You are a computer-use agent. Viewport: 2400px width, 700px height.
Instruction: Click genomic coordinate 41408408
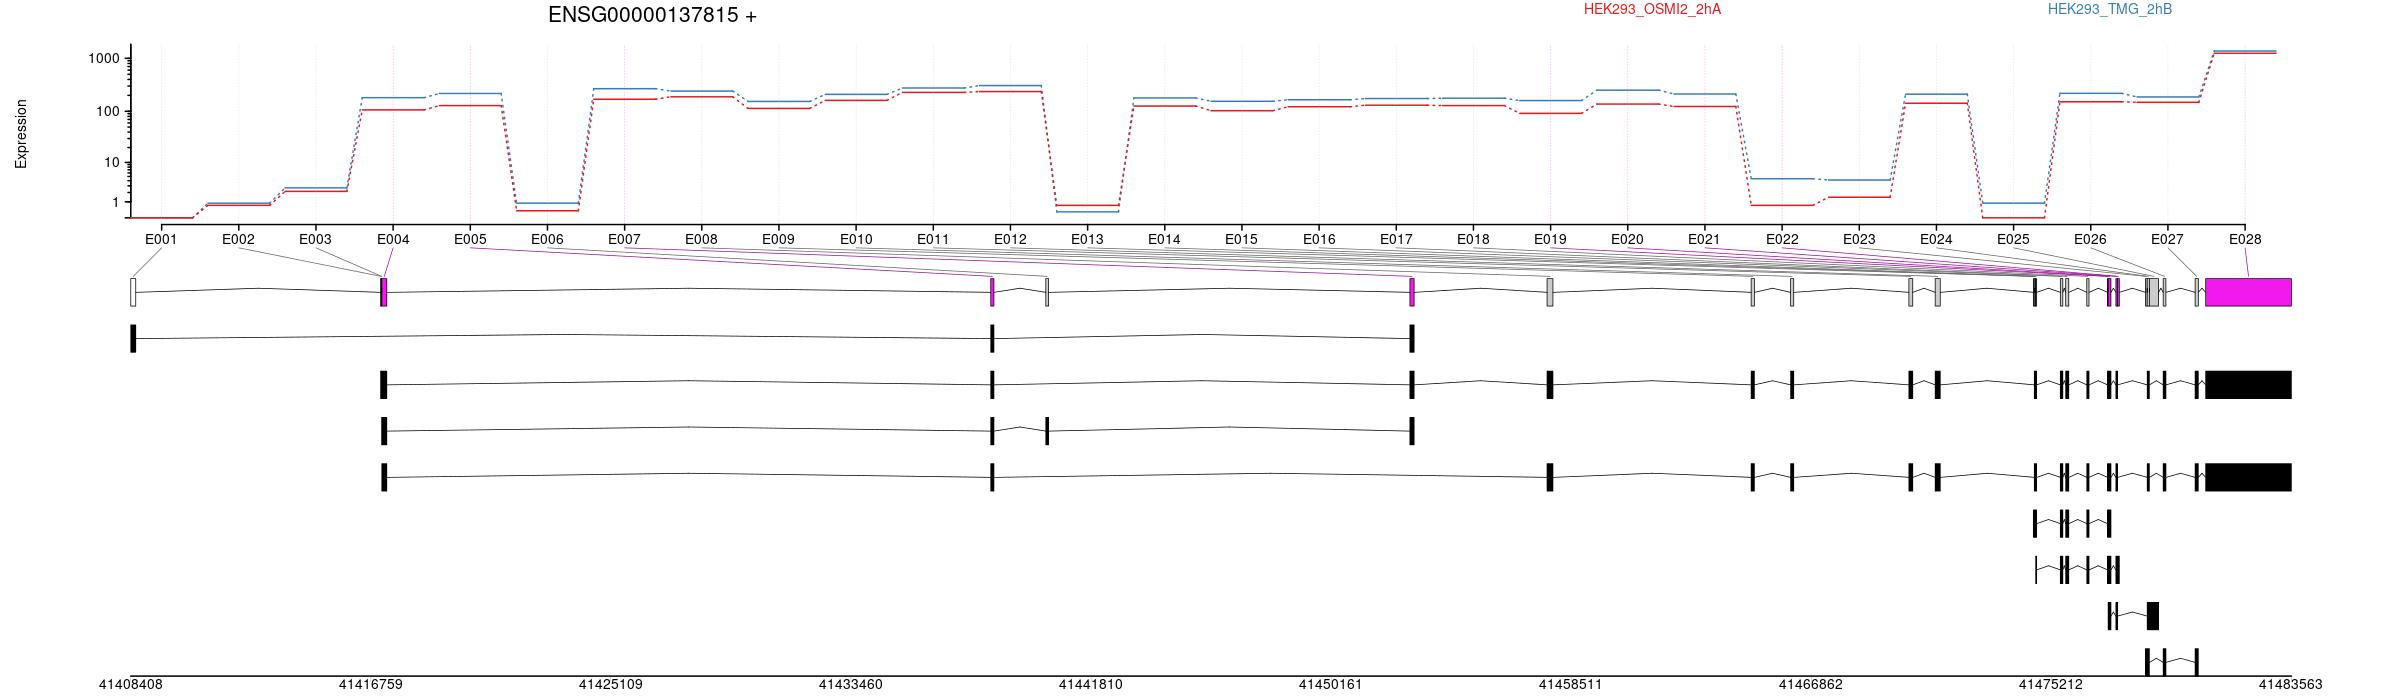(x=130, y=685)
